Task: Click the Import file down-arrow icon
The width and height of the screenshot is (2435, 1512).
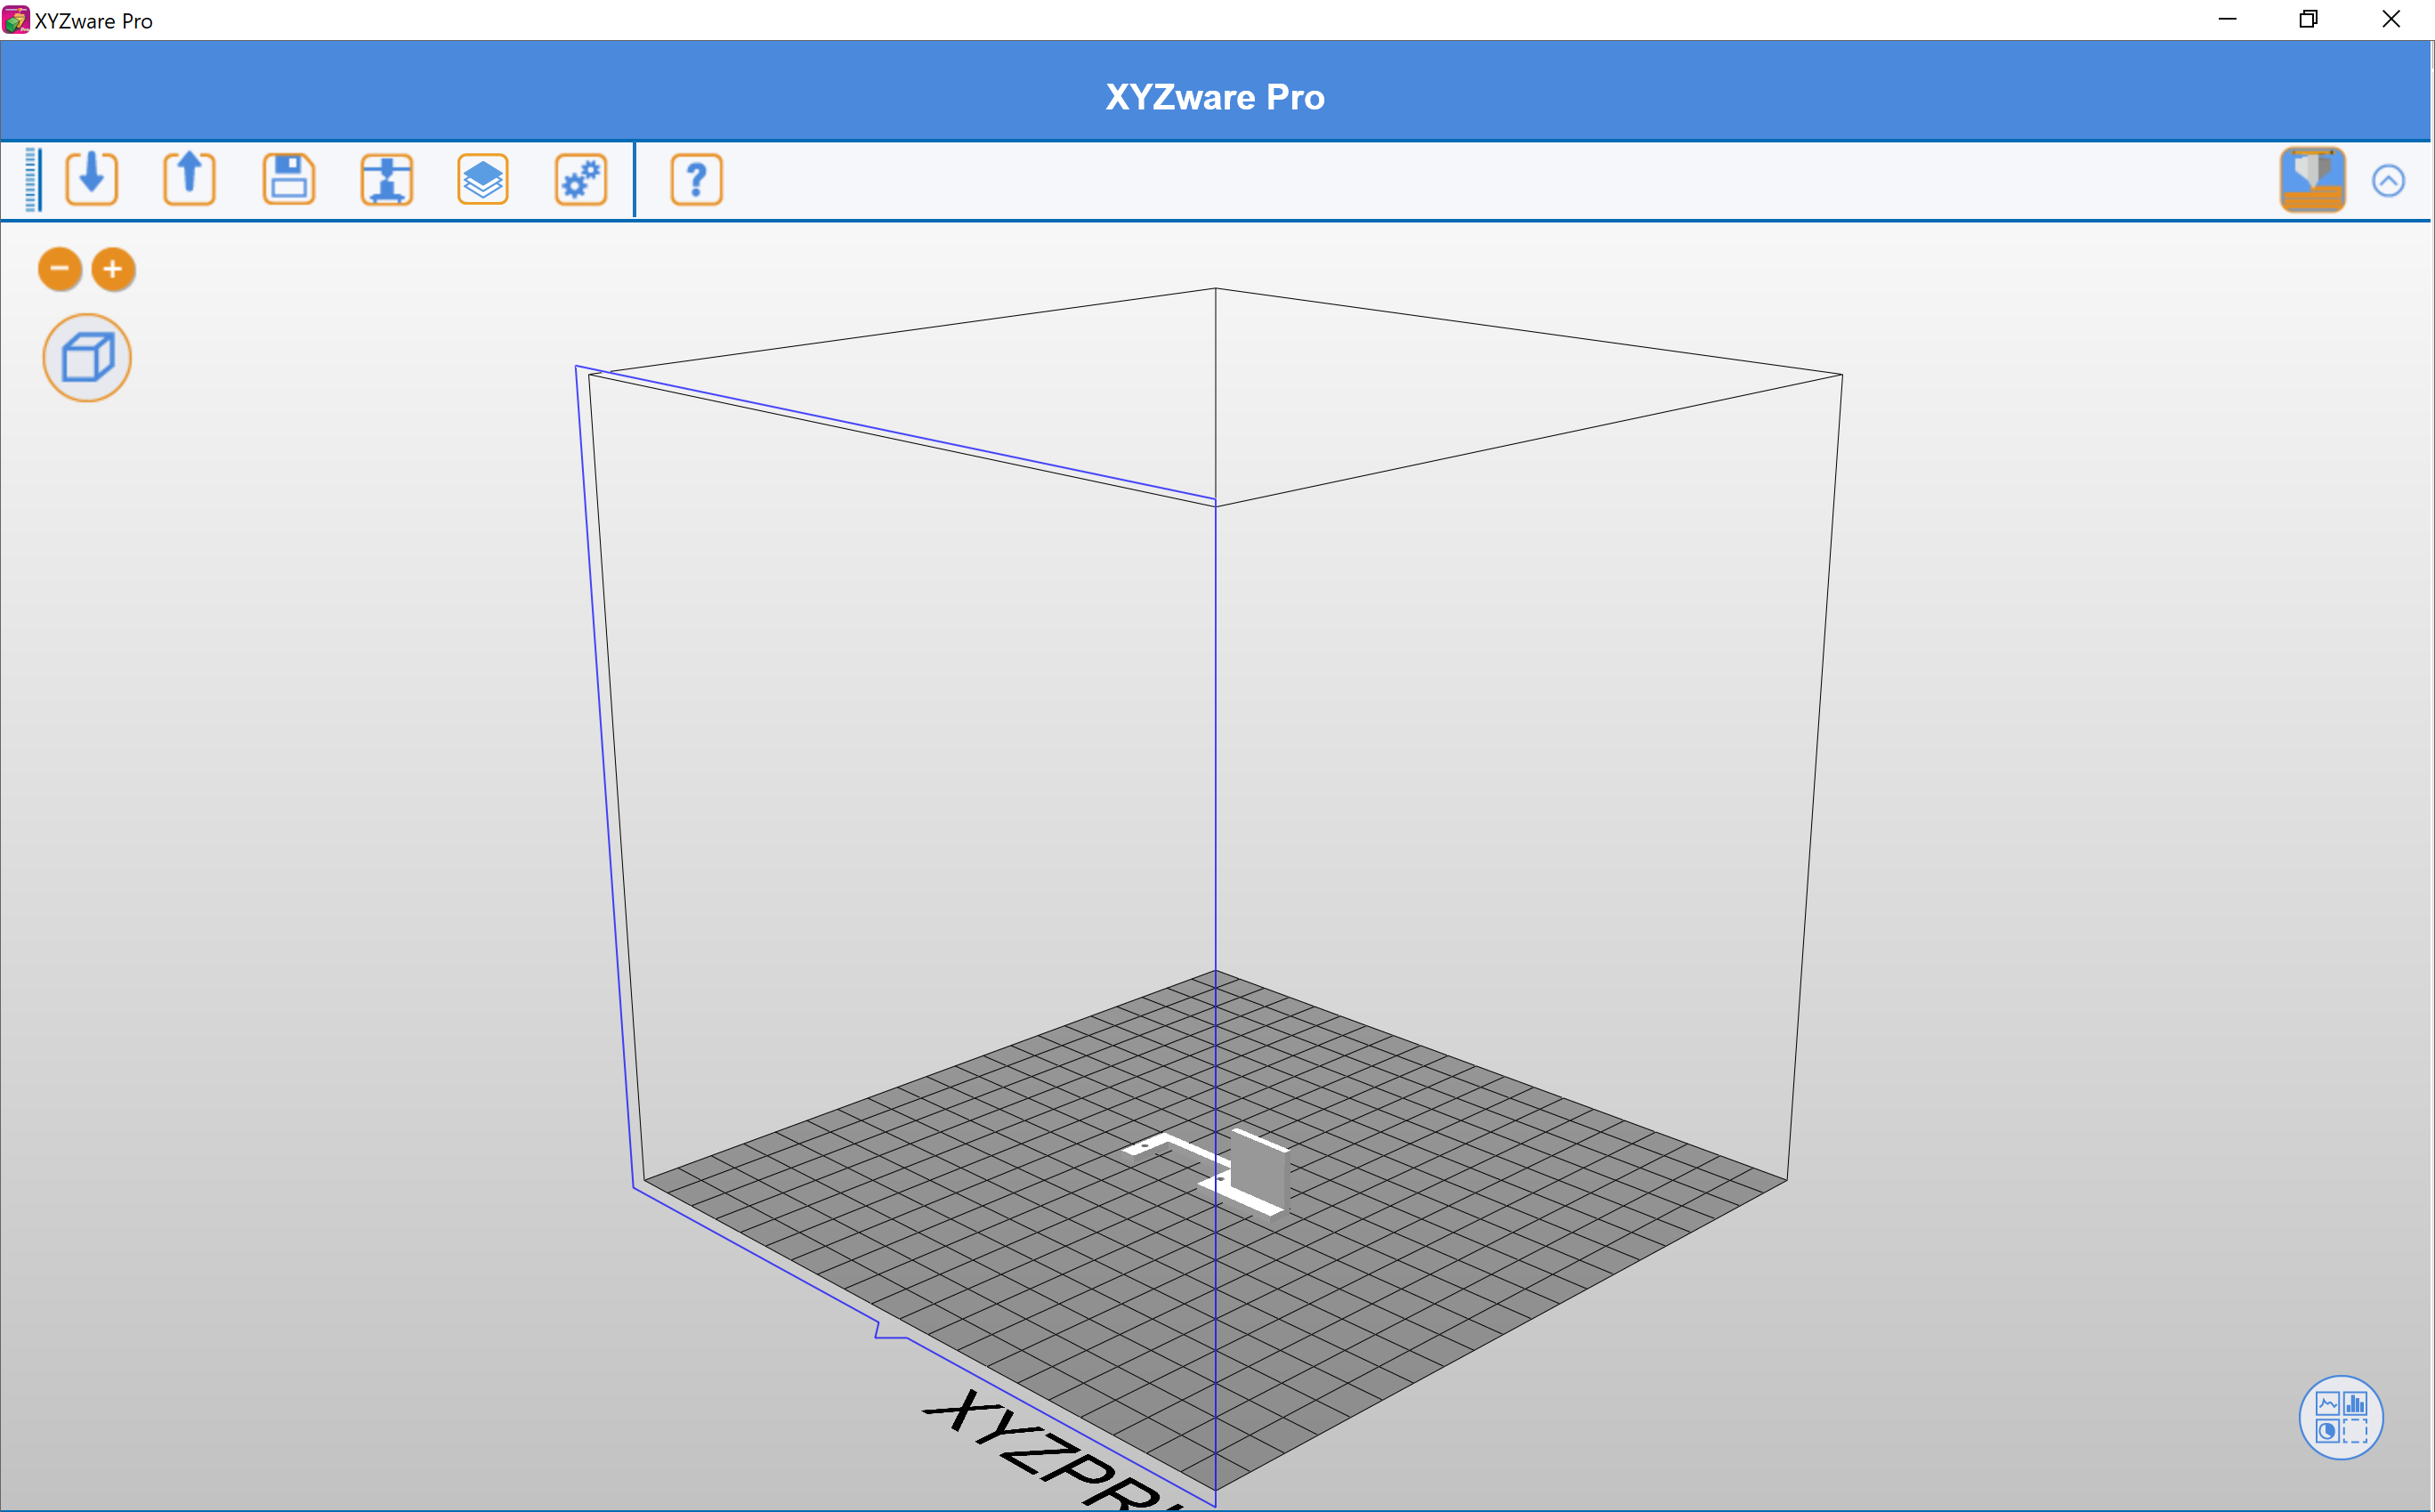Action: point(92,180)
